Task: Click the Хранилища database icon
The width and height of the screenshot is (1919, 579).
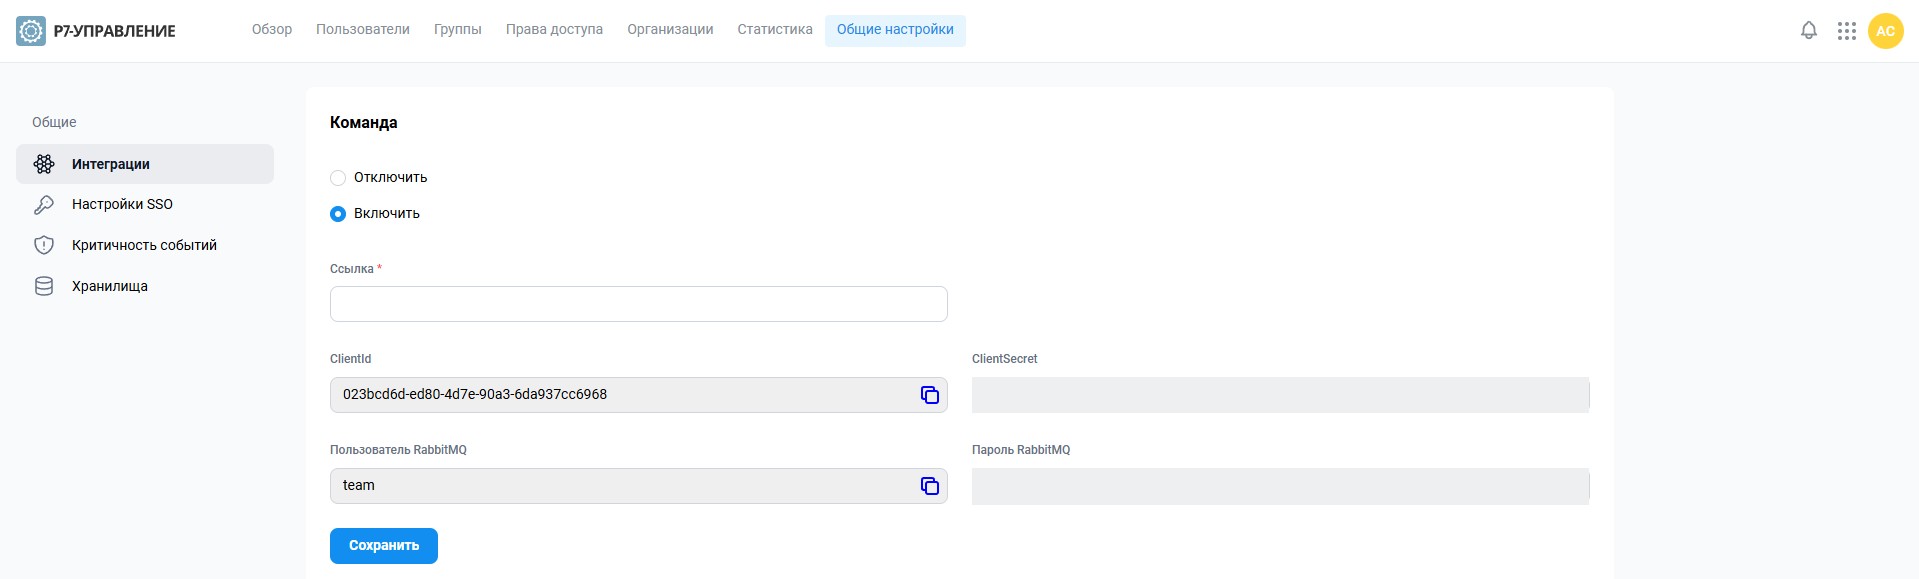Action: 44,286
